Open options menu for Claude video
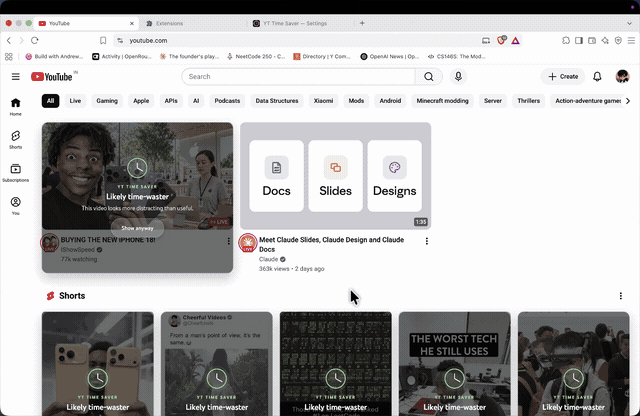The image size is (640, 416). (427, 241)
